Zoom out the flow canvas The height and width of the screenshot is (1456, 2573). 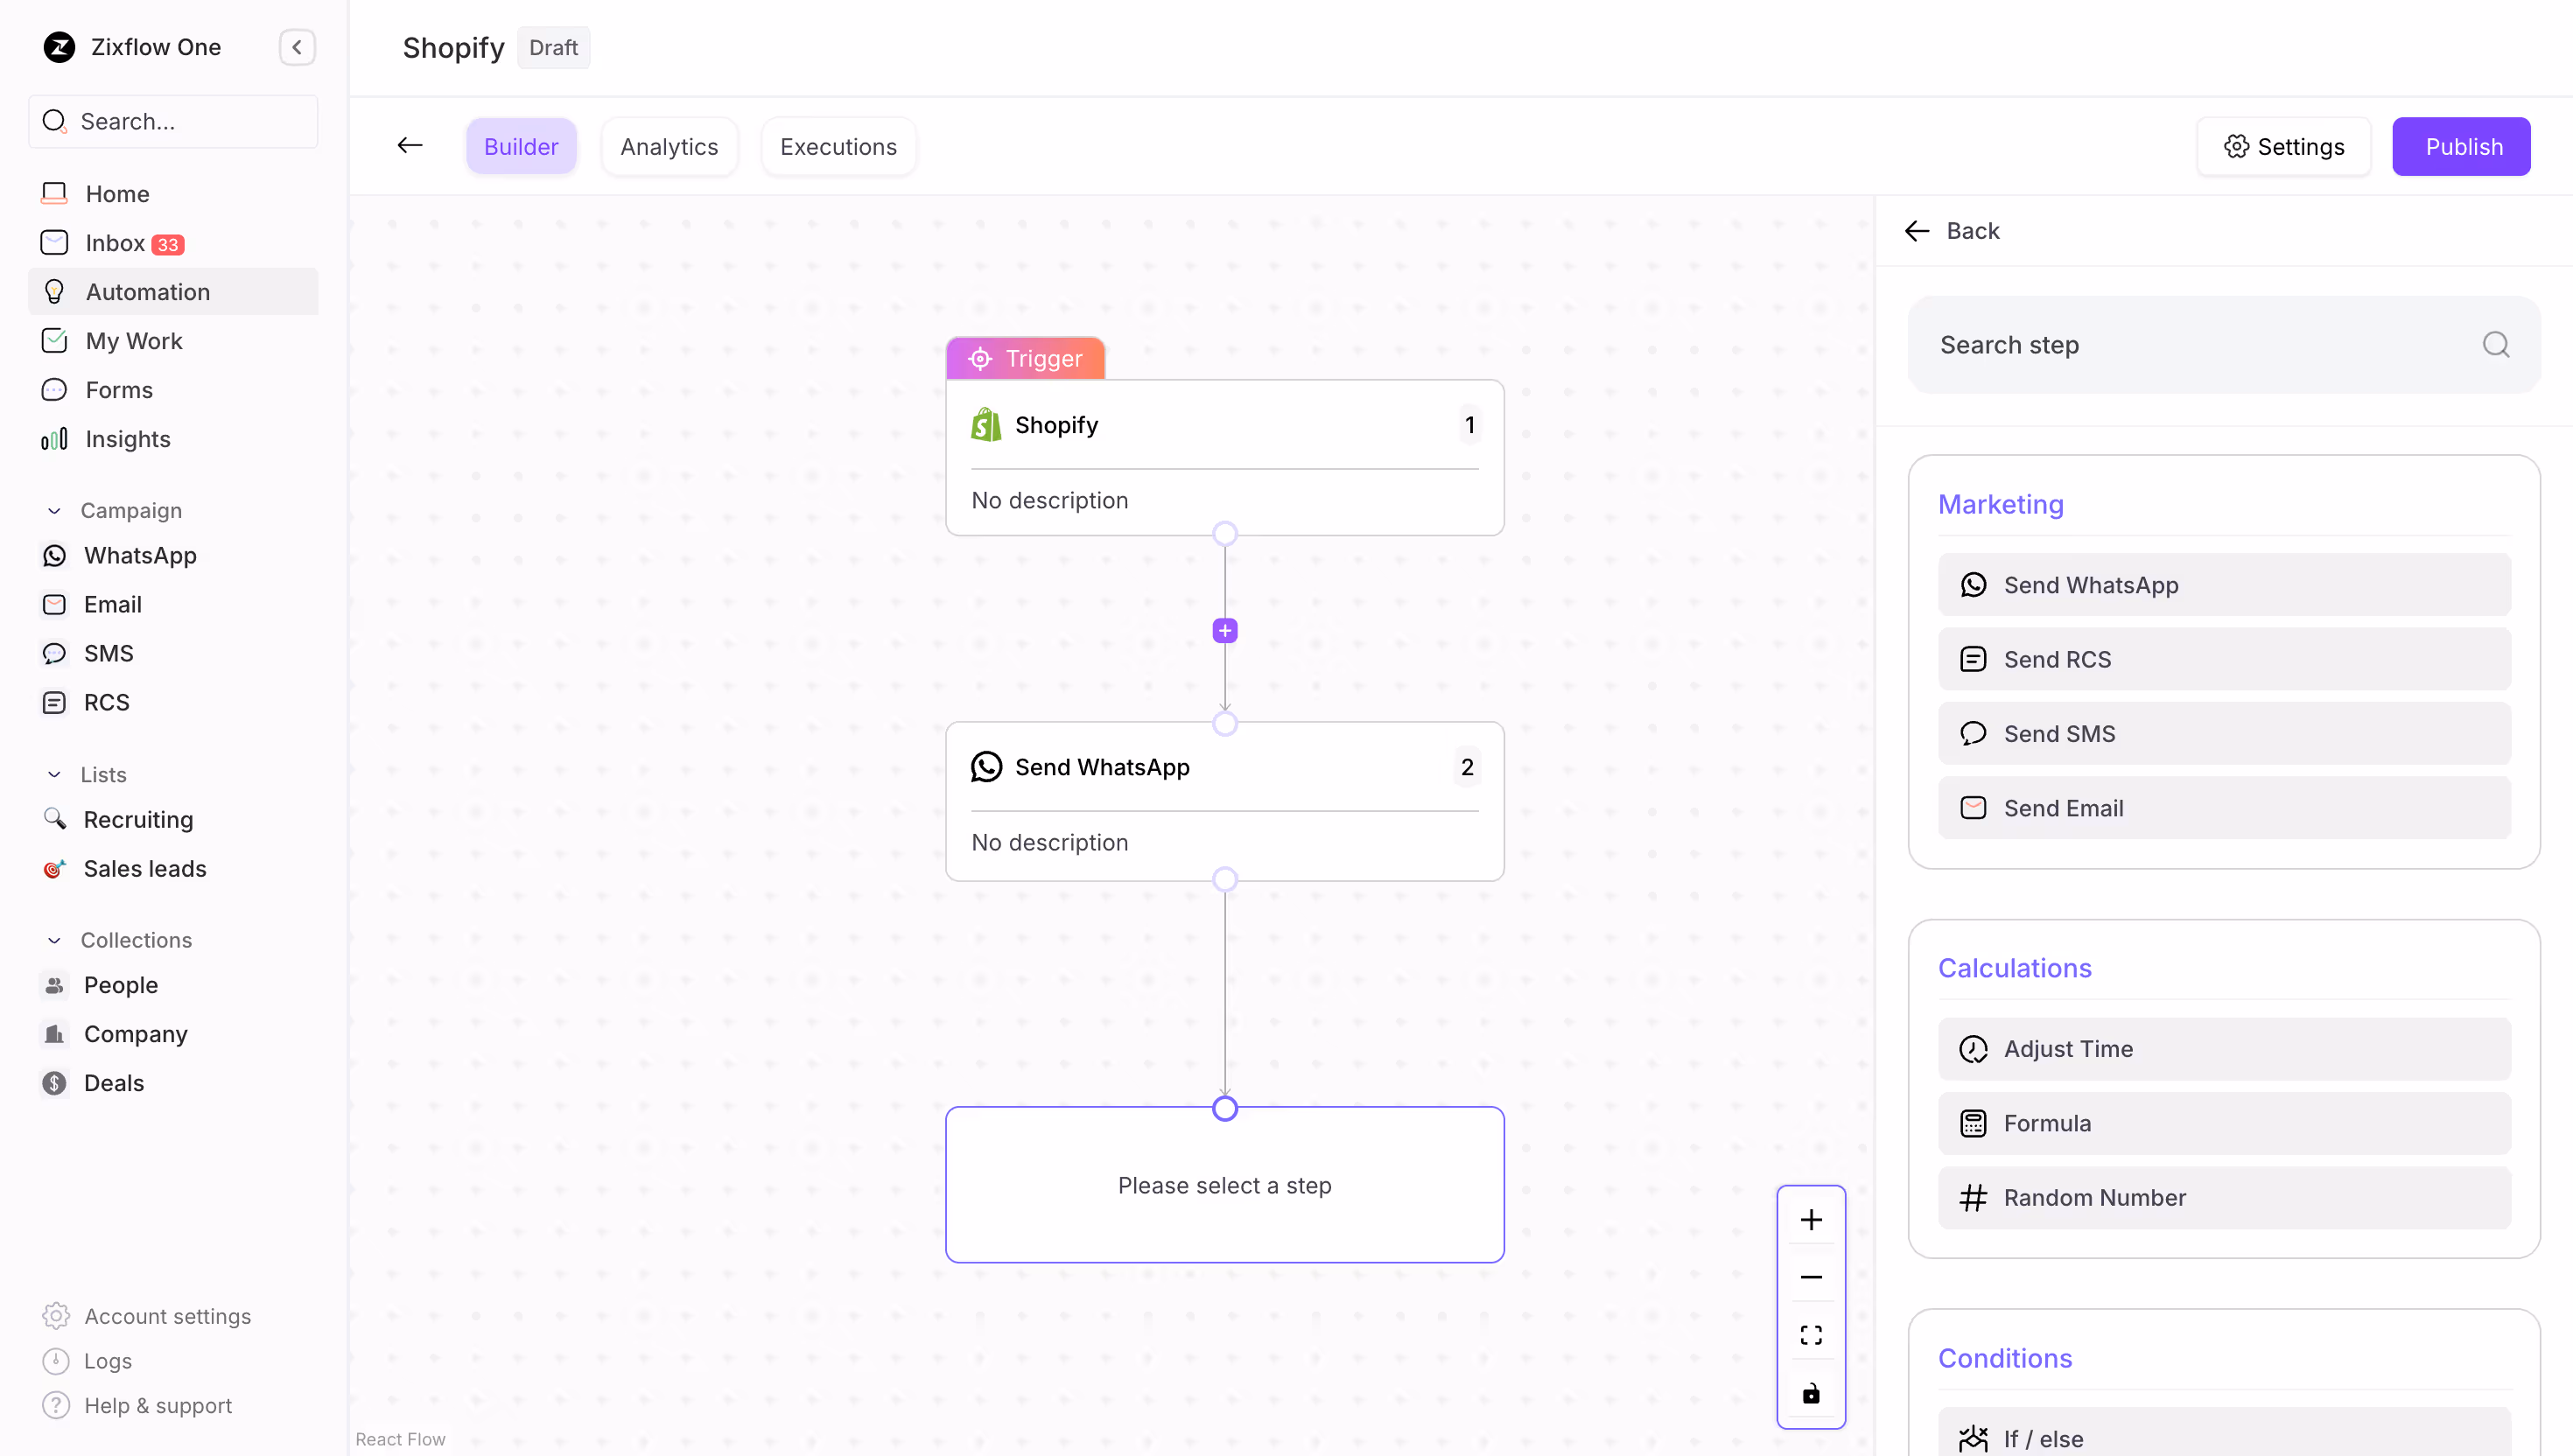1810,1277
